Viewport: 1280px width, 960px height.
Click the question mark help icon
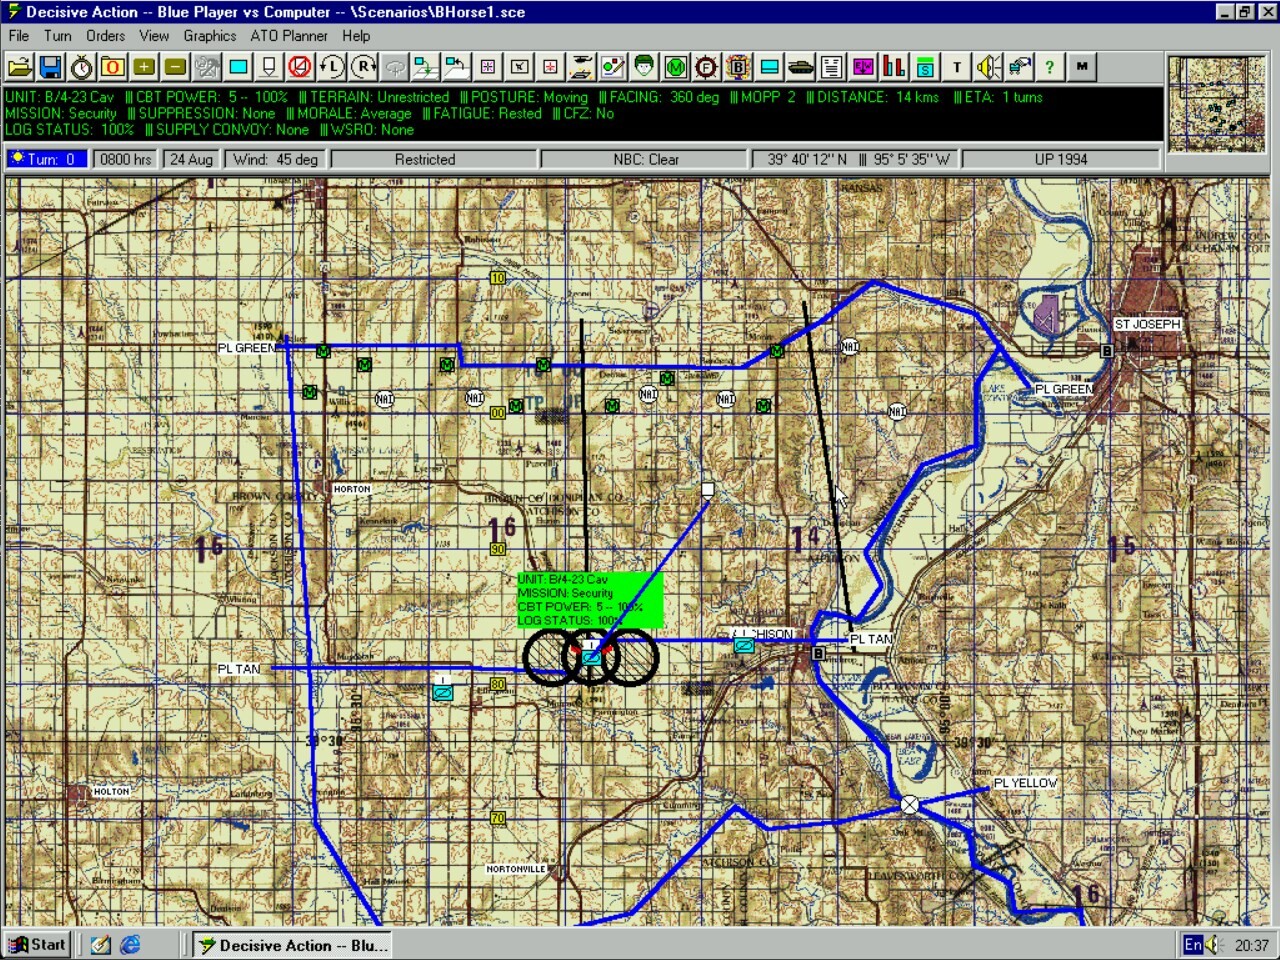pyautogui.click(x=1049, y=67)
